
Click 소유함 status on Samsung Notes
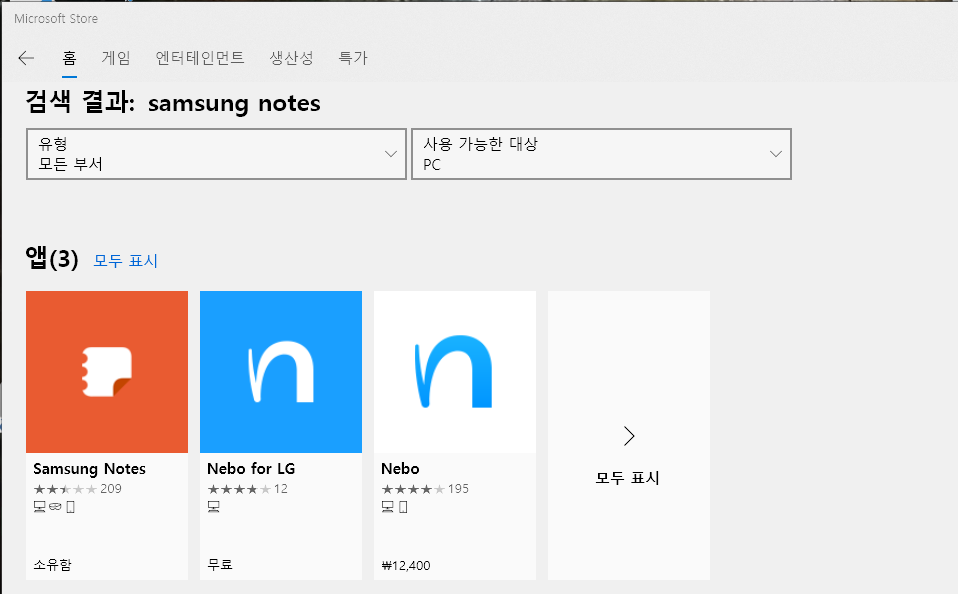tap(53, 565)
